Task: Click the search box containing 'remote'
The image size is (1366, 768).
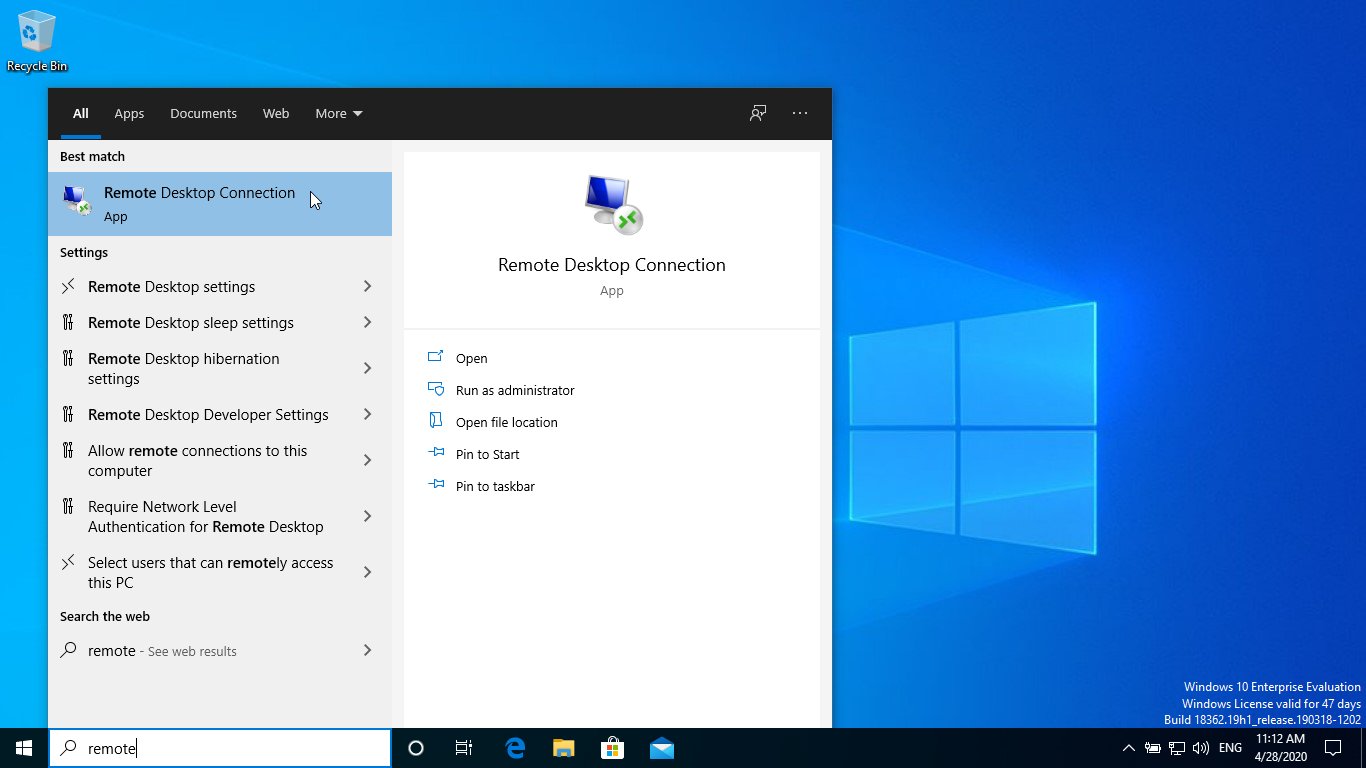Action: pos(220,748)
